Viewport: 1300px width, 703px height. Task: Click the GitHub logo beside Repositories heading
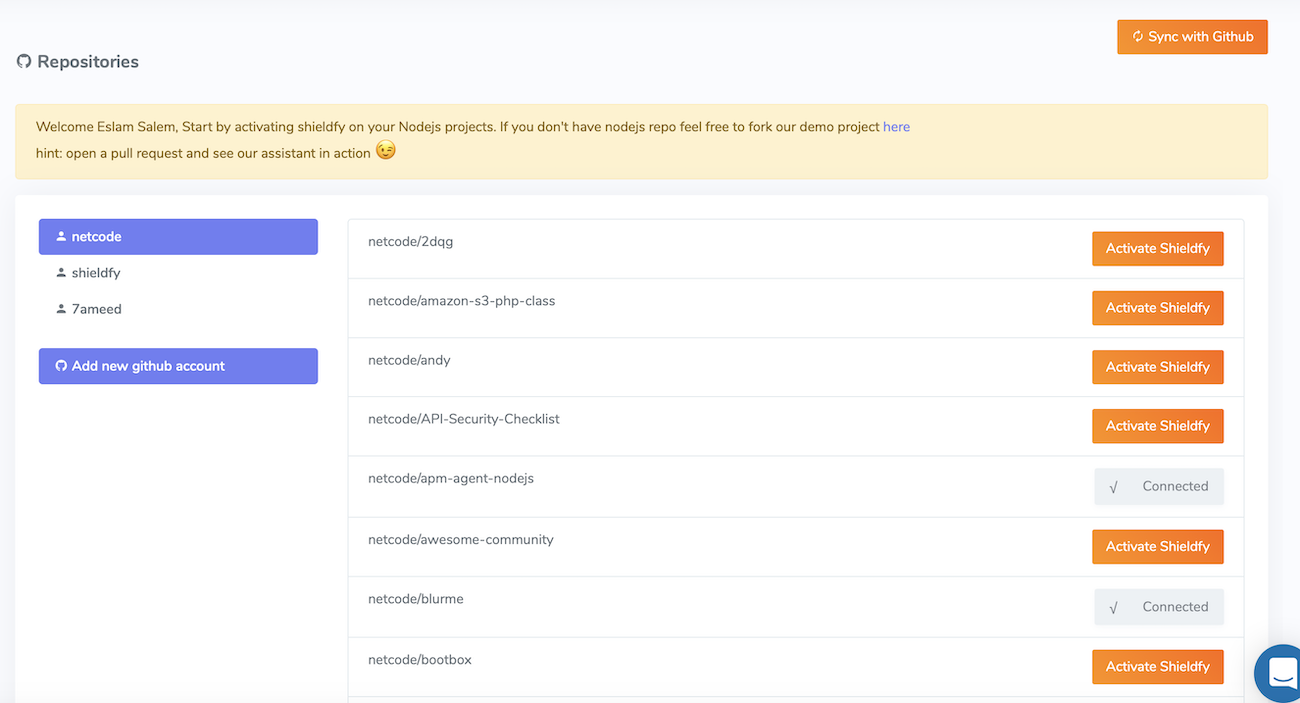(x=24, y=62)
